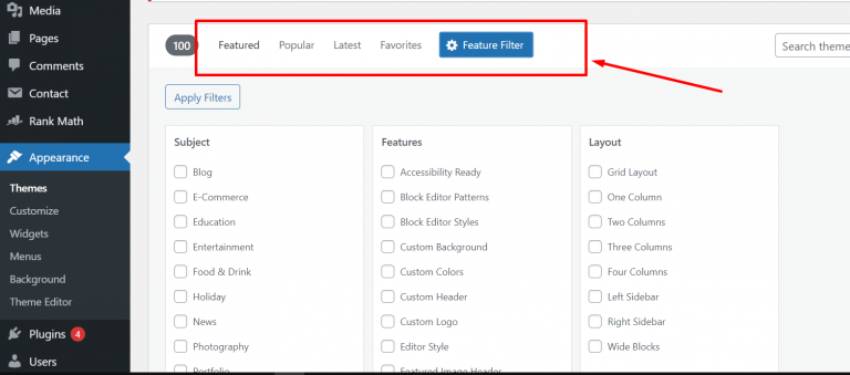850x375 pixels.
Task: Click the Apply Filters button
Action: coord(203,98)
